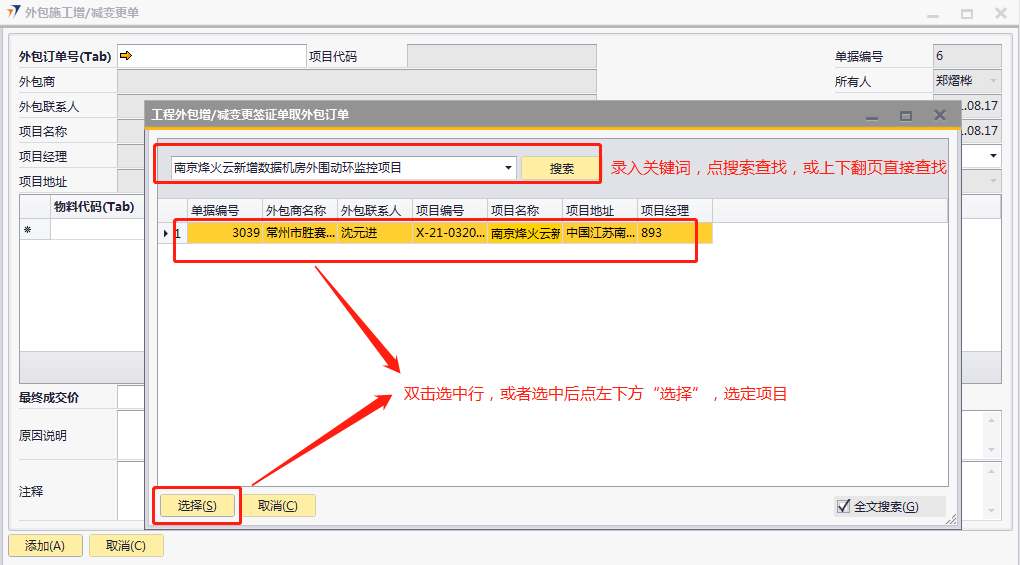Click the app logo in the title bar
This screenshot has height=565, width=1020.
tap(13, 13)
